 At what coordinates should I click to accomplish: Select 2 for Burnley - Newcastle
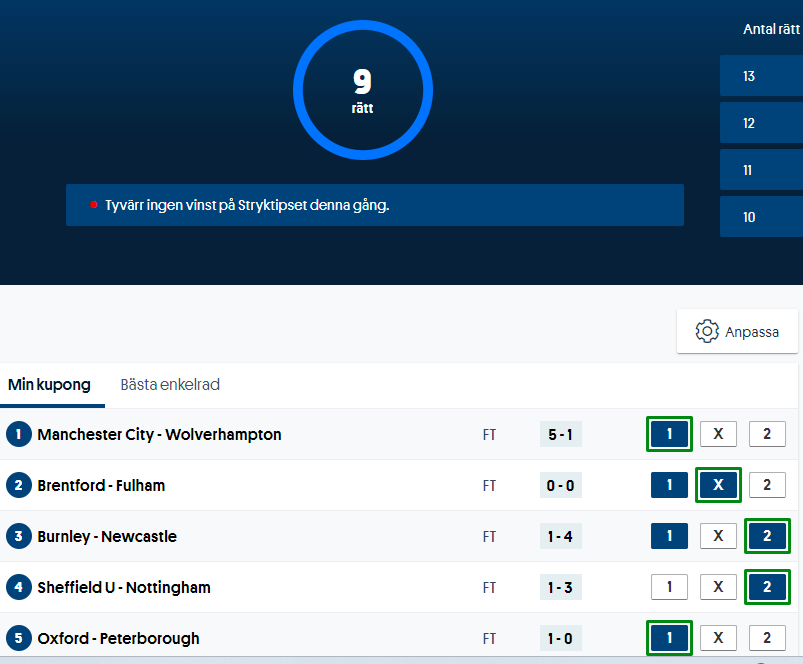pyautogui.click(x=767, y=536)
